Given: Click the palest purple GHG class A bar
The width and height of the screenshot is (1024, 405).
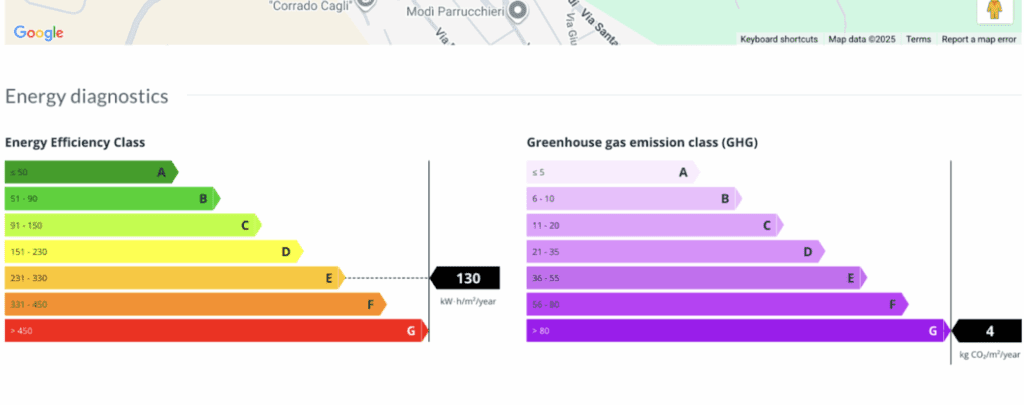Looking at the screenshot, I should coord(610,172).
